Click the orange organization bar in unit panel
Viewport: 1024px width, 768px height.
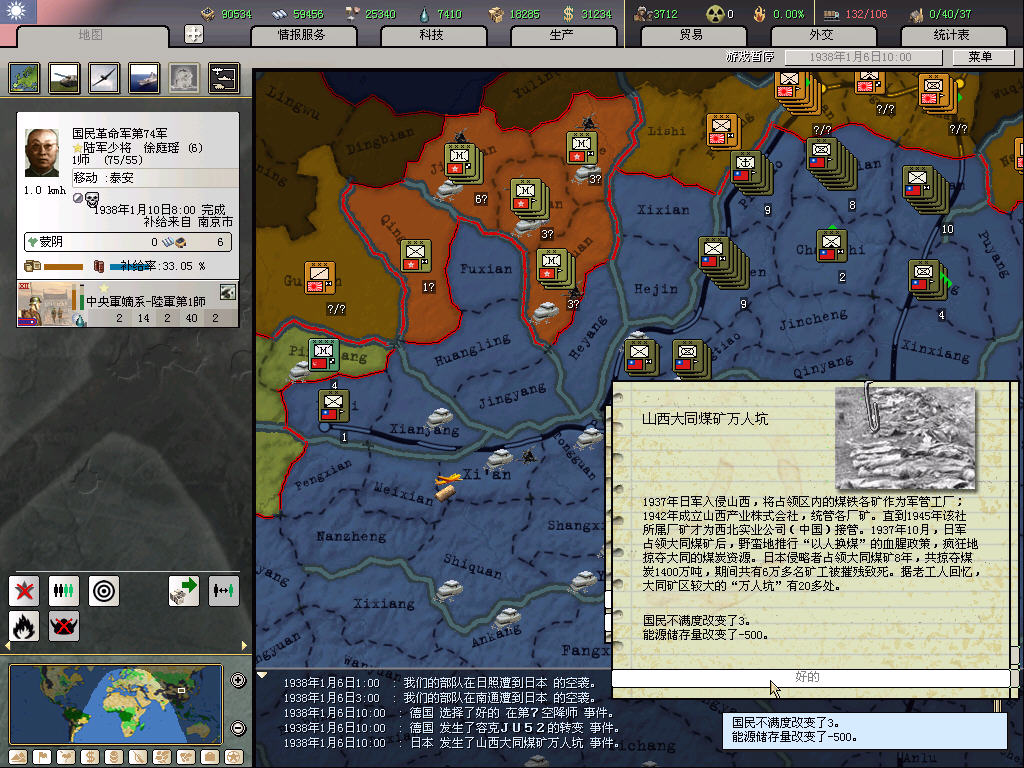click(x=63, y=266)
